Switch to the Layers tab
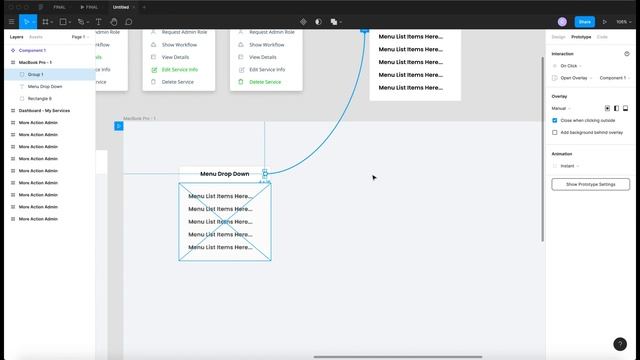Screen dimensions: 640x360 pos(16,37)
